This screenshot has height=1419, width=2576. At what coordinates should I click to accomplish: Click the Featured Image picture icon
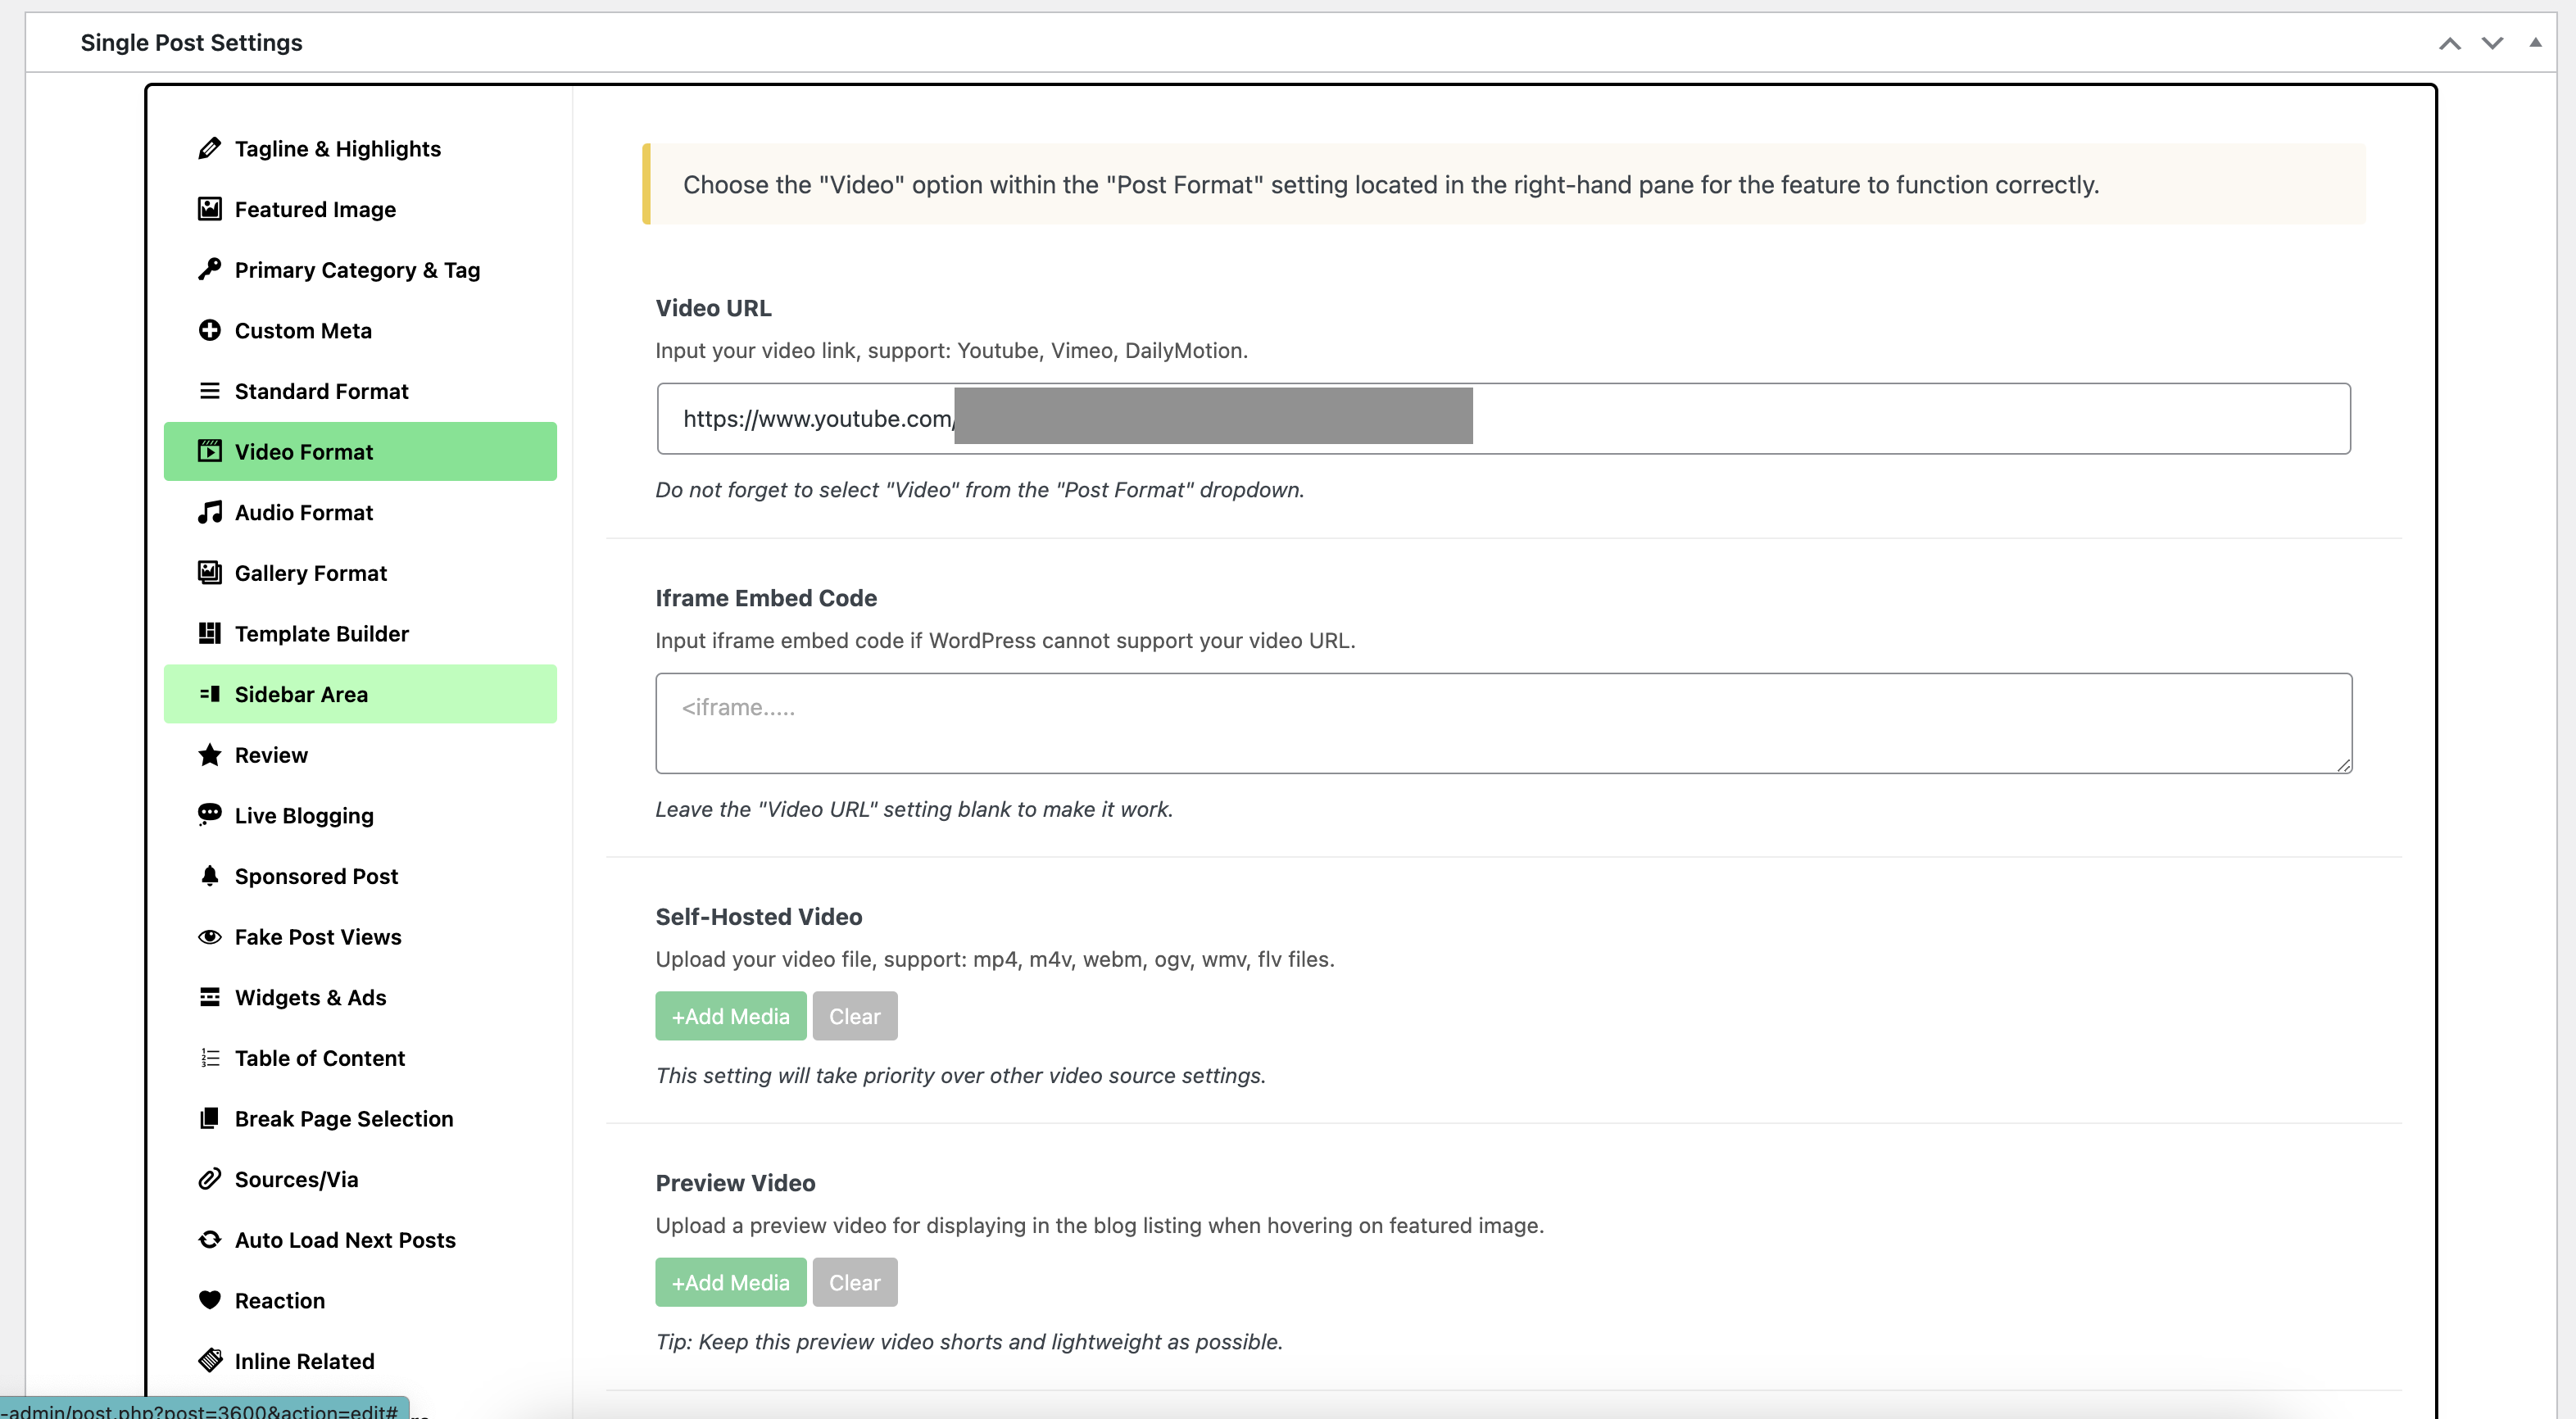coord(209,209)
